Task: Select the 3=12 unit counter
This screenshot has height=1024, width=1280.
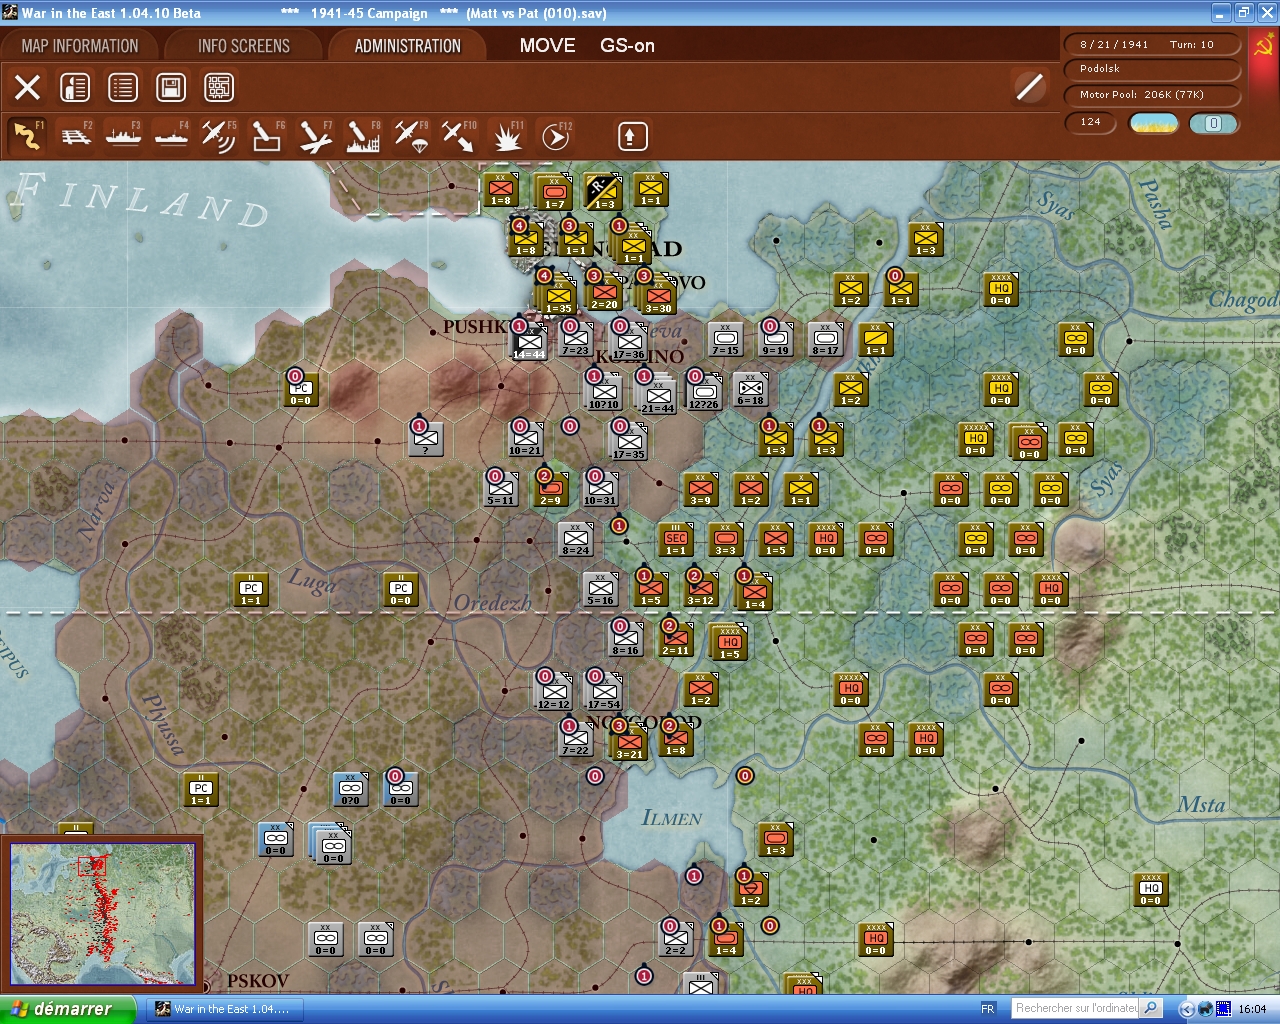Action: [x=701, y=589]
